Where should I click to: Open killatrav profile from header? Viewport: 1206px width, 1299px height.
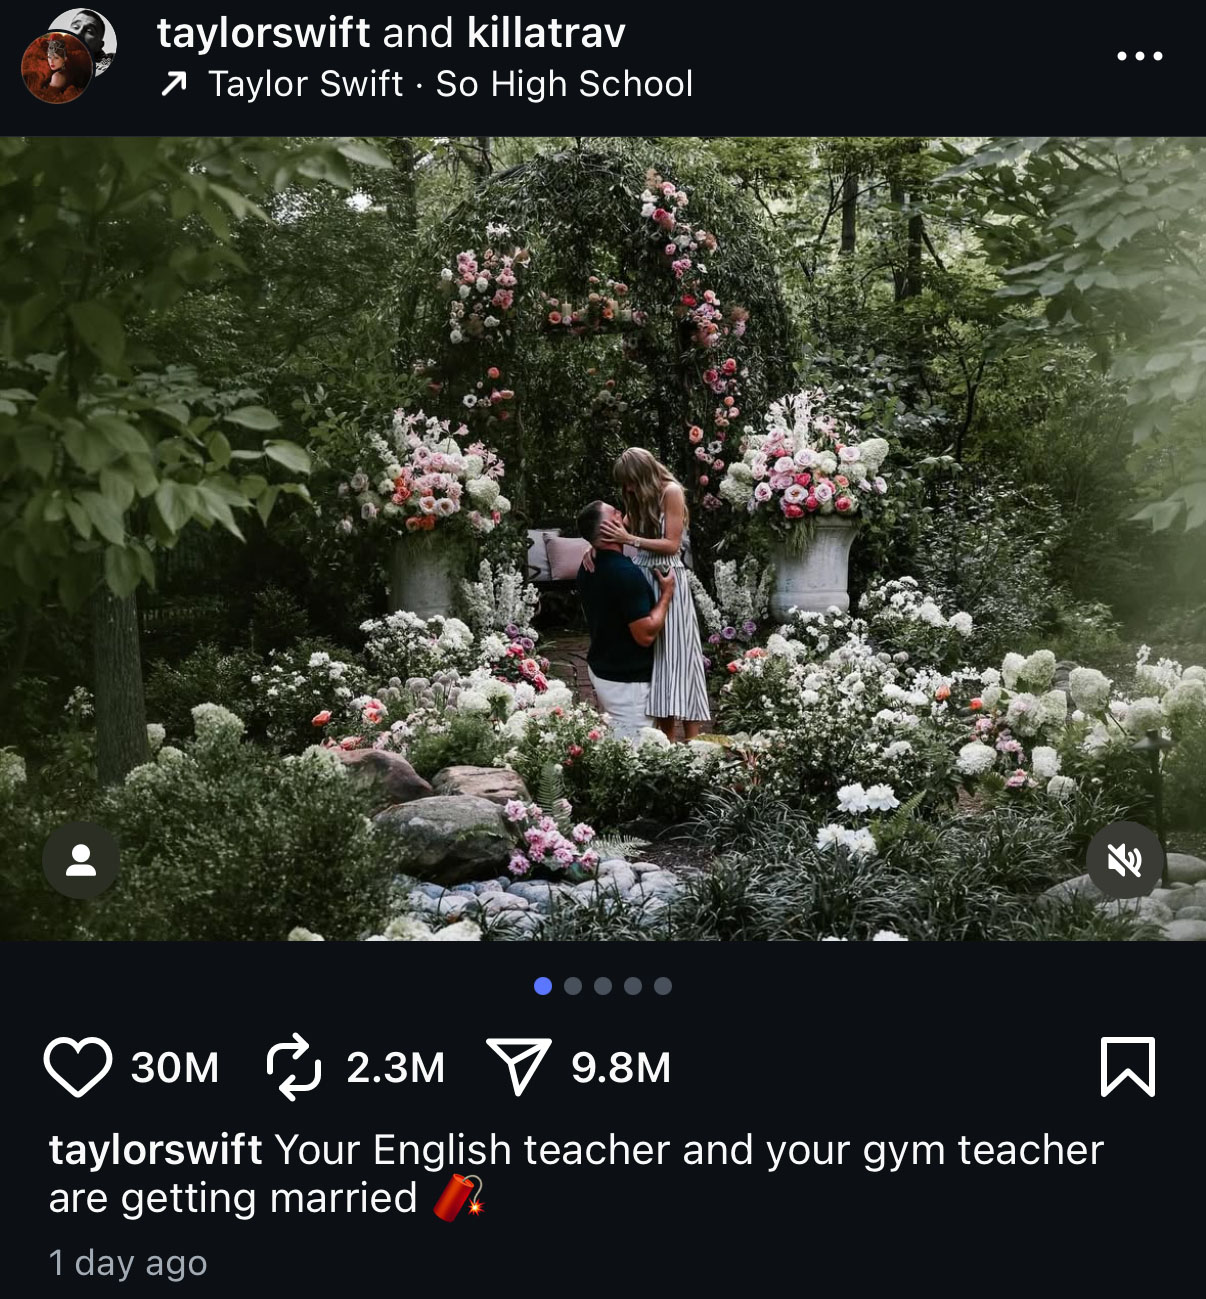(546, 33)
